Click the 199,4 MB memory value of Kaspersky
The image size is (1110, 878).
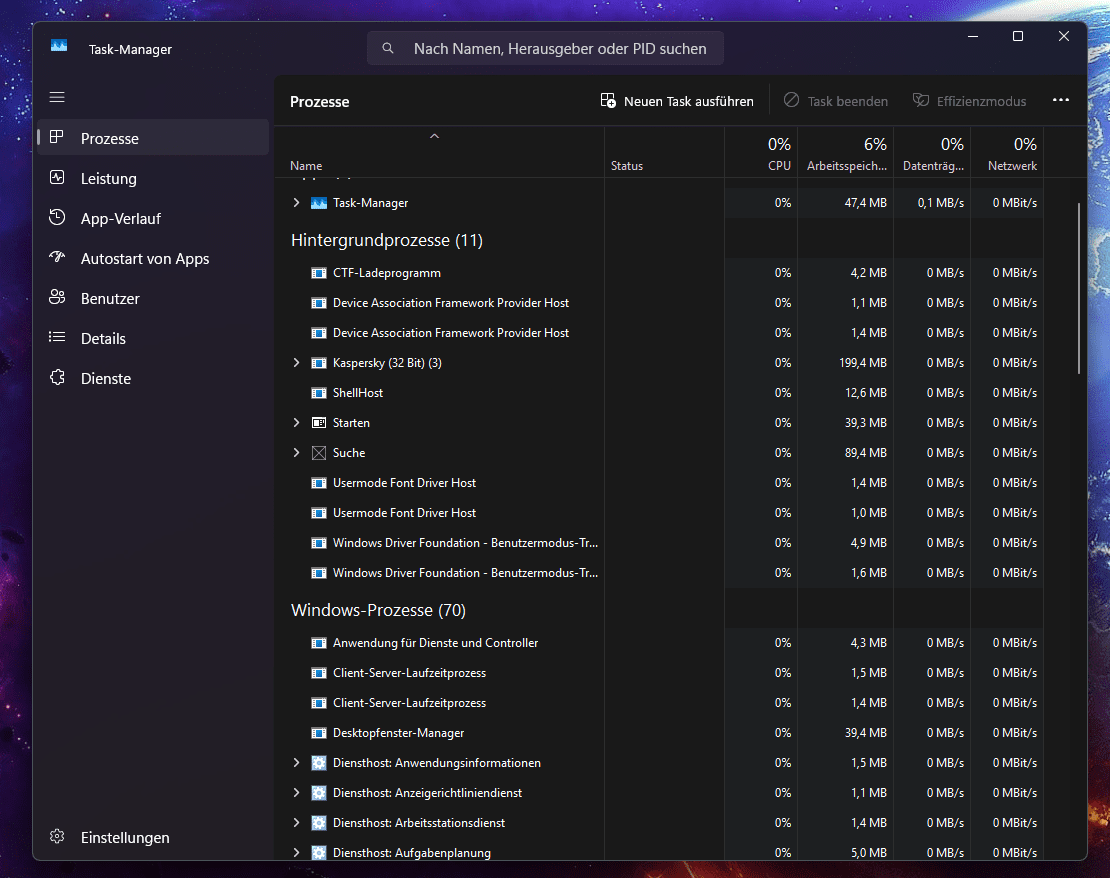pyautogui.click(x=863, y=363)
